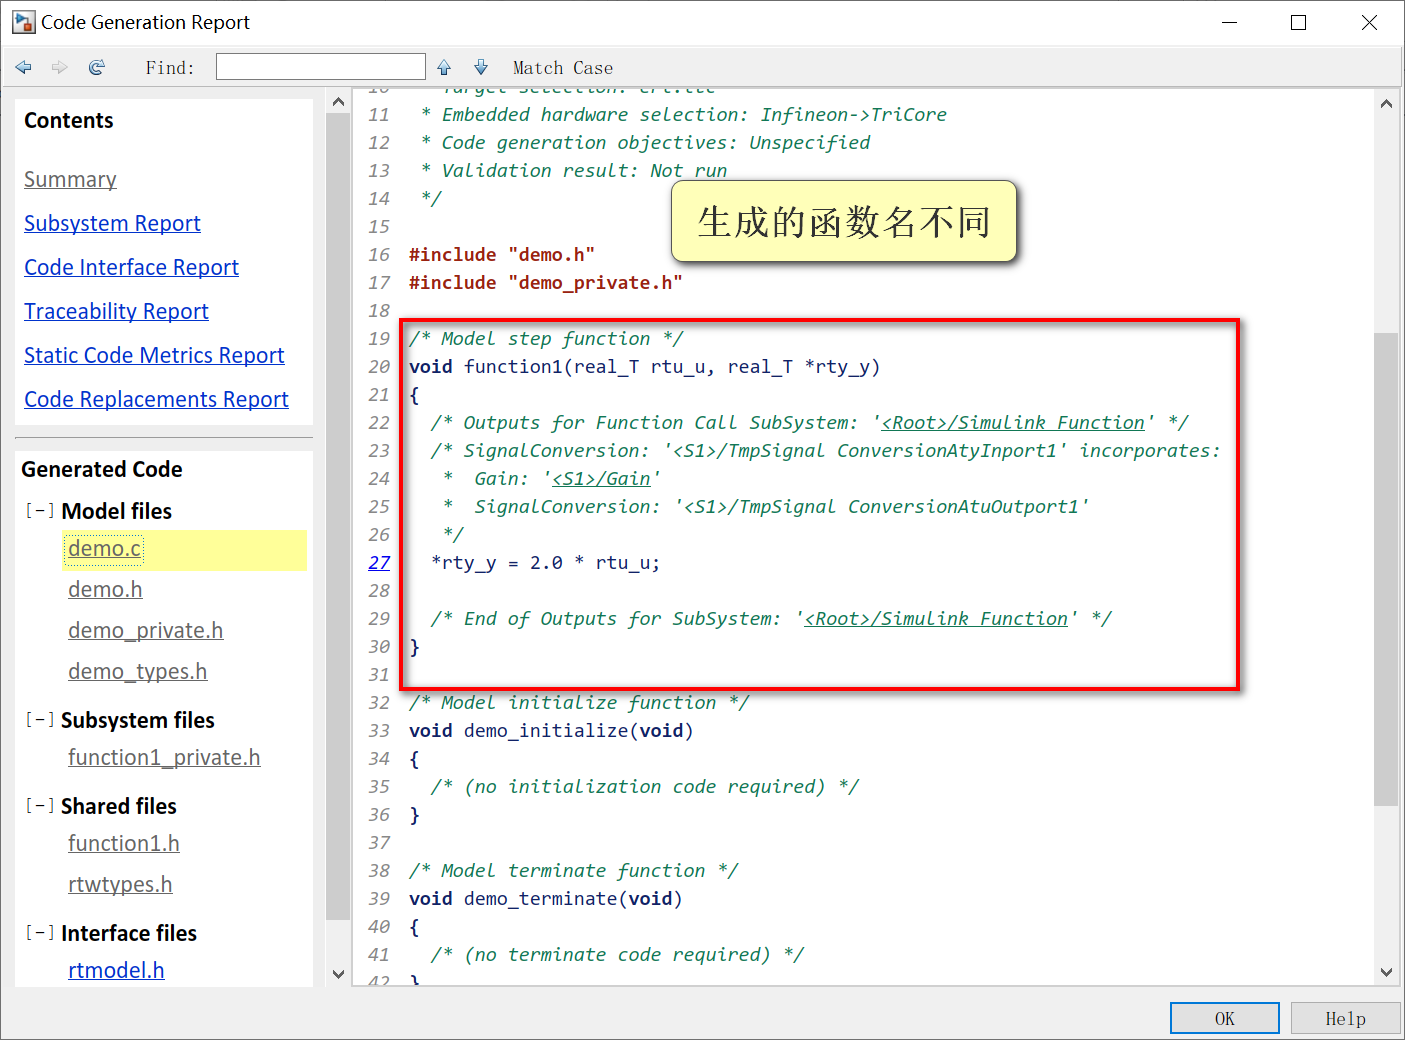The image size is (1405, 1040).
Task: Collapse the Interface files section
Action: pyautogui.click(x=40, y=933)
